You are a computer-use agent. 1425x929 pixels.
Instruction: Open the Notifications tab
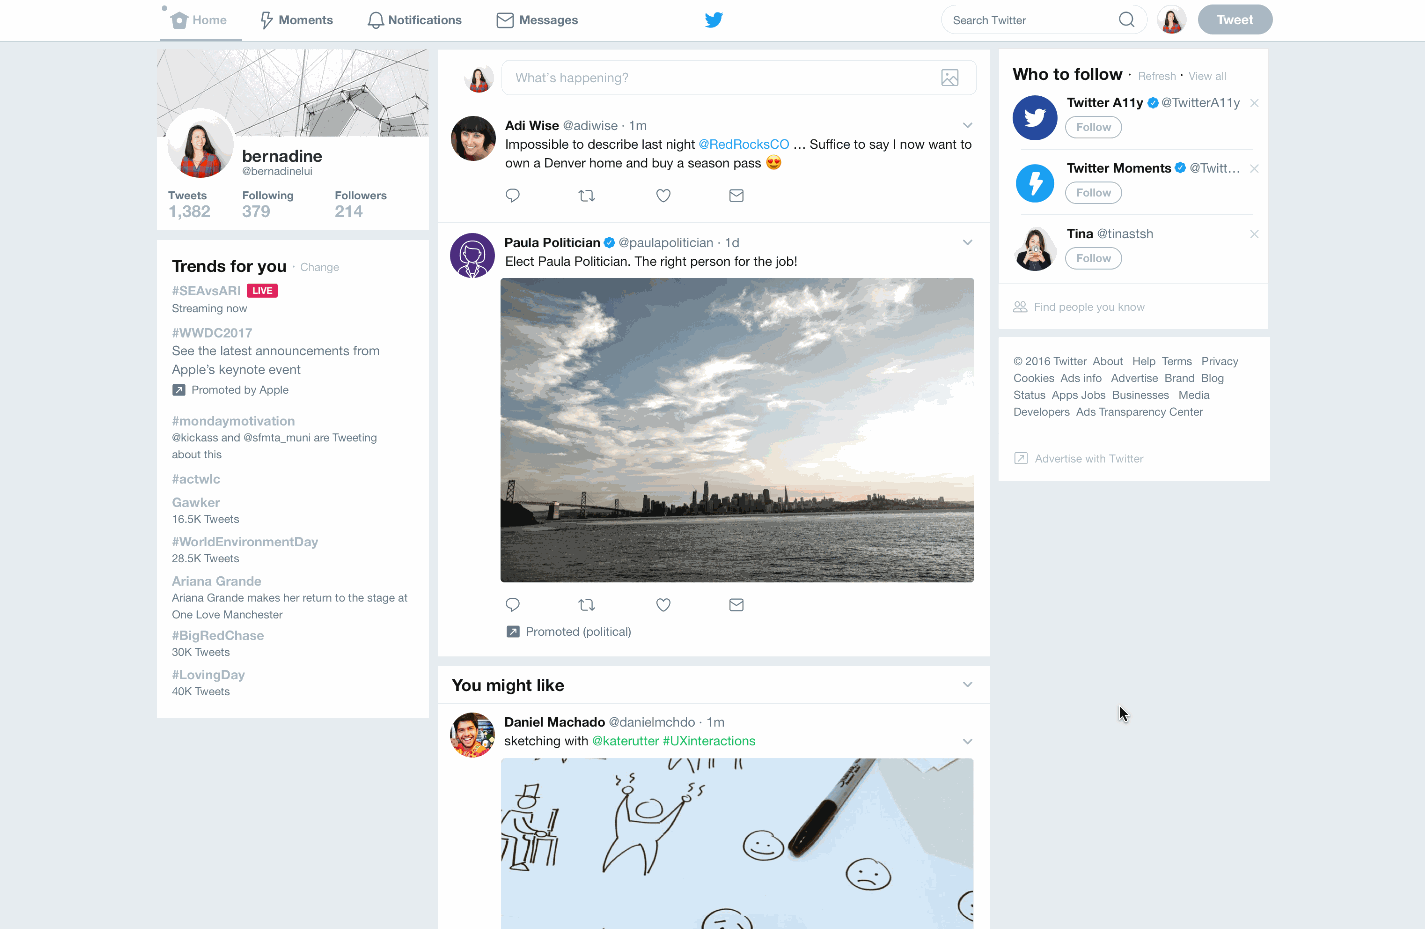click(415, 20)
